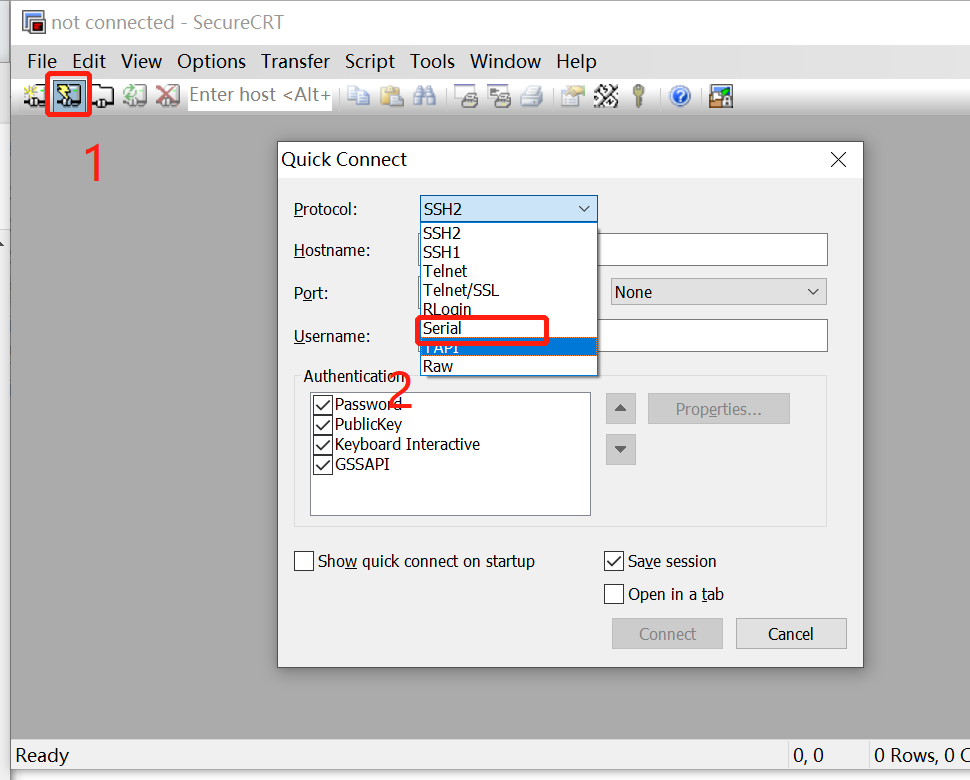Click the Properties... button
Image resolution: width=970 pixels, height=780 pixels.
click(719, 408)
